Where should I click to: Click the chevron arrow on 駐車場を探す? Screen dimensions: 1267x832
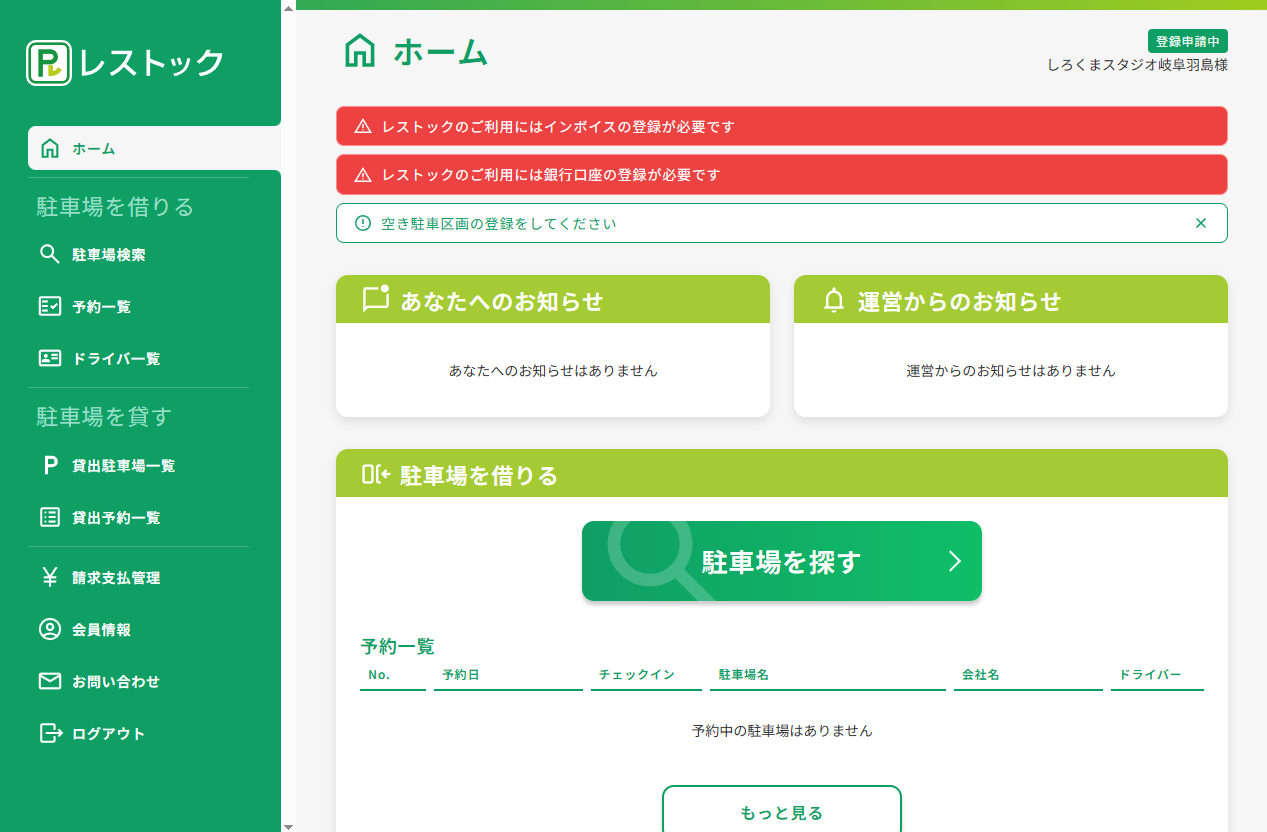(954, 561)
